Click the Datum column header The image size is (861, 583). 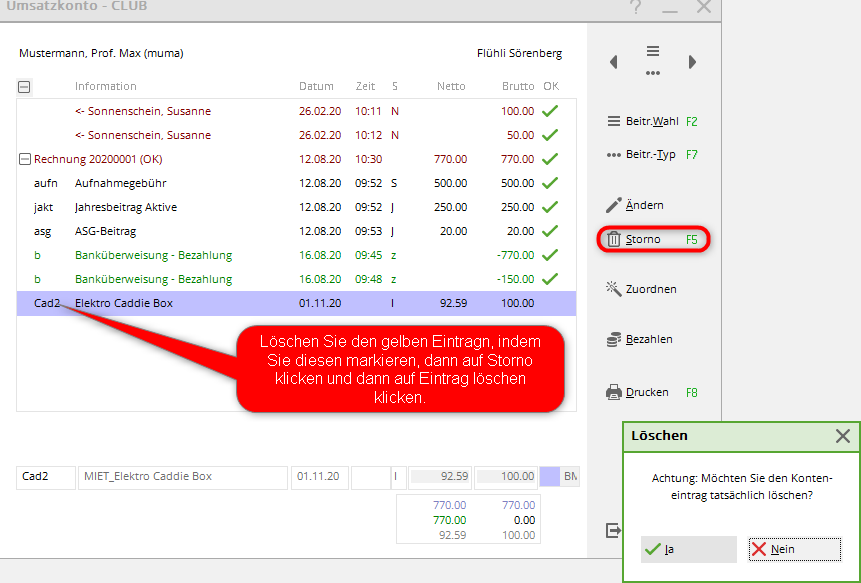tap(316, 86)
